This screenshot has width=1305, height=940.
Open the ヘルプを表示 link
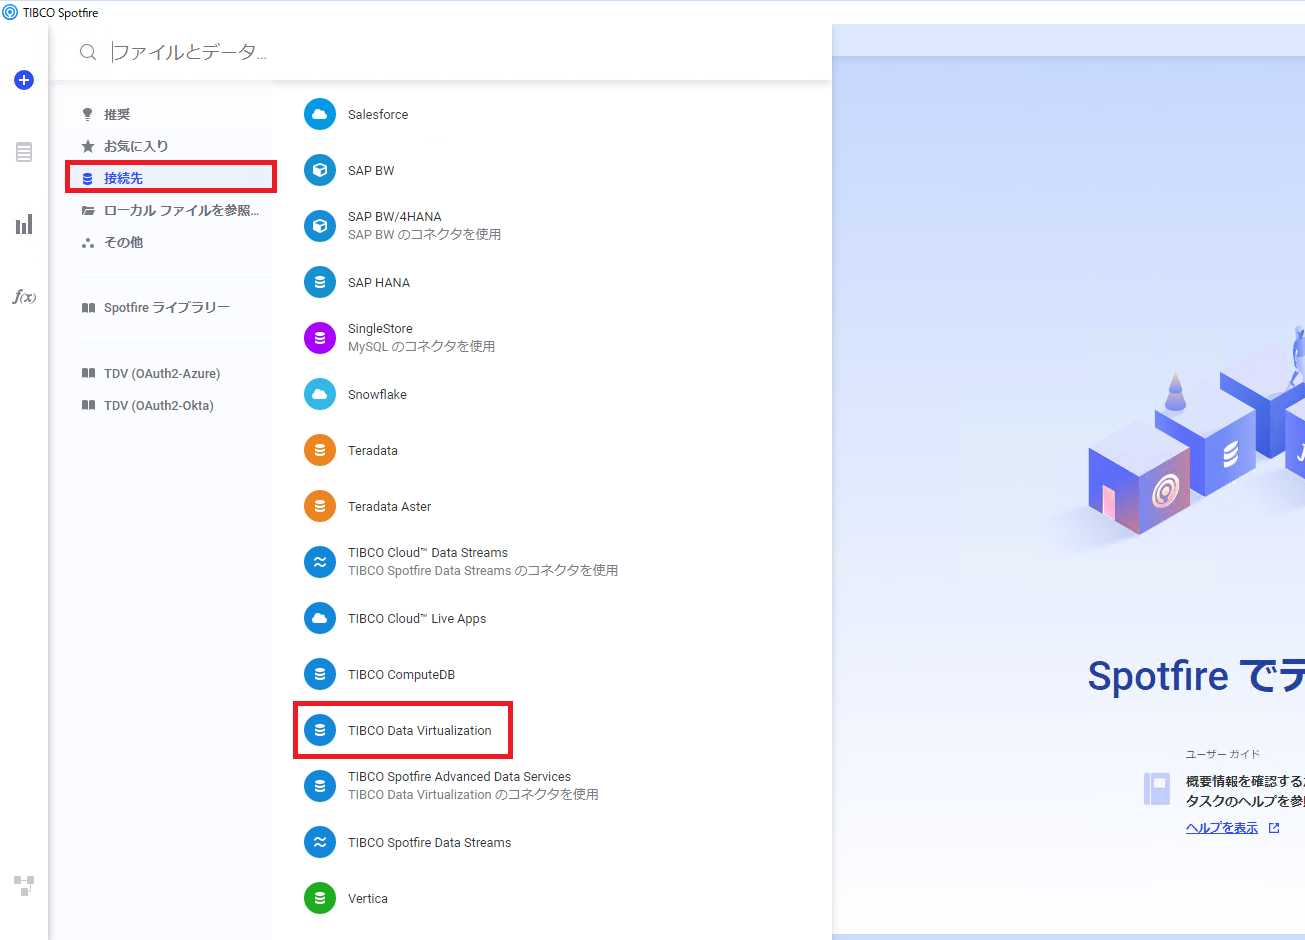coord(1222,828)
